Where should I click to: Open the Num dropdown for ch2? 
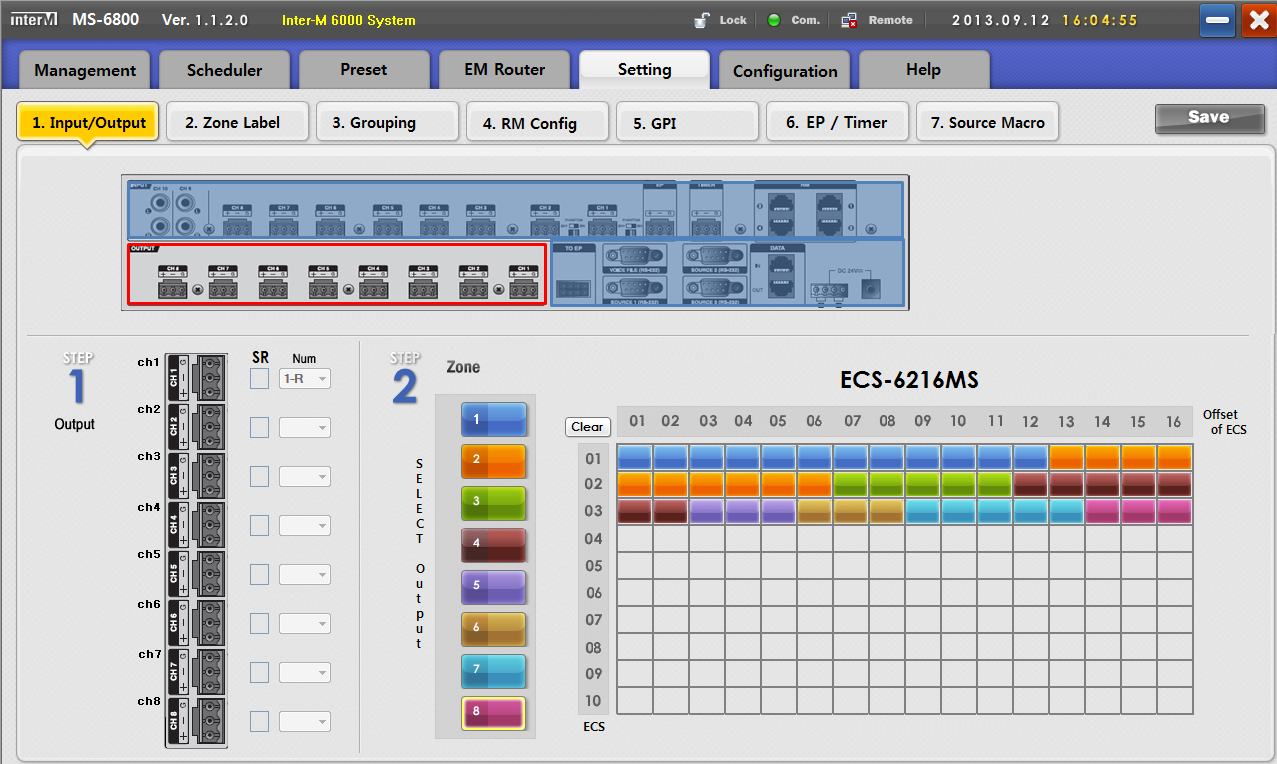click(x=304, y=428)
